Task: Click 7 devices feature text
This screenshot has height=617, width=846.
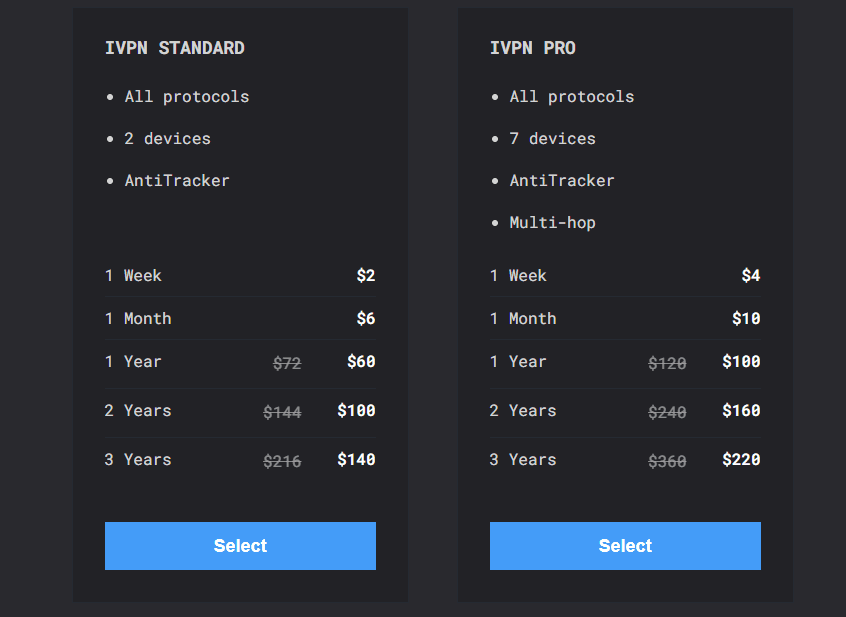Action: [552, 139]
